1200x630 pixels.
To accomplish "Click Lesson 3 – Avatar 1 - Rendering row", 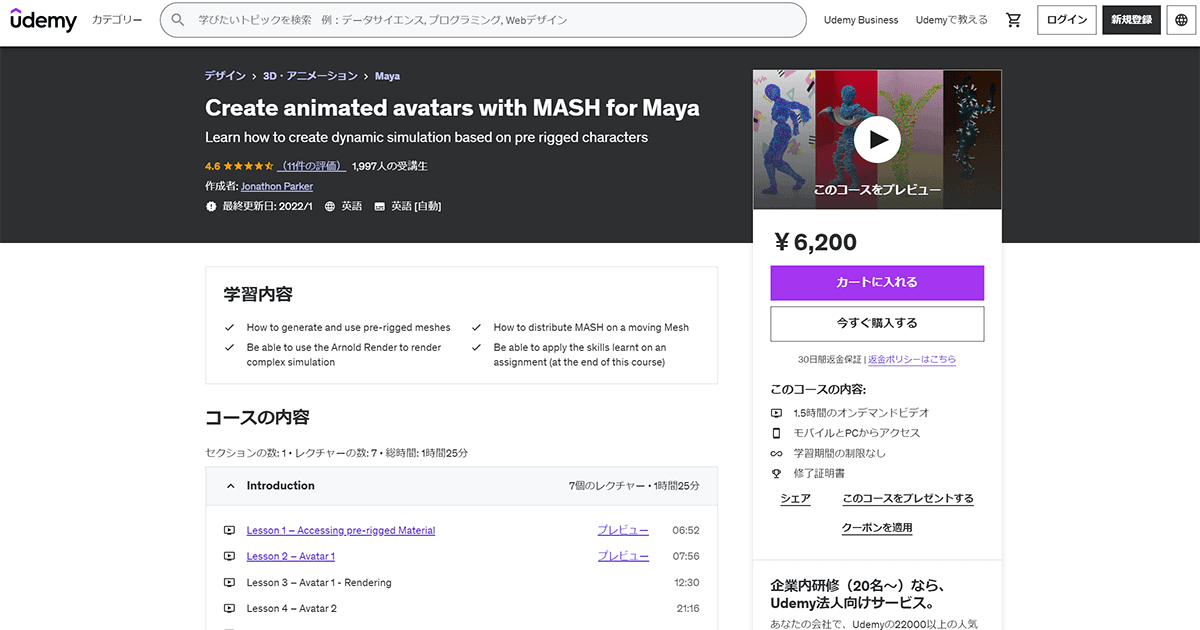I will (461, 582).
